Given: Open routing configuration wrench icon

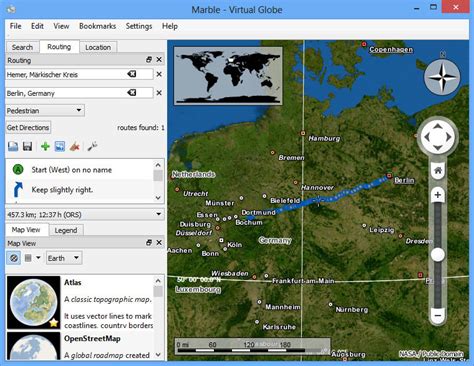Looking at the screenshot, I should tap(92, 146).
